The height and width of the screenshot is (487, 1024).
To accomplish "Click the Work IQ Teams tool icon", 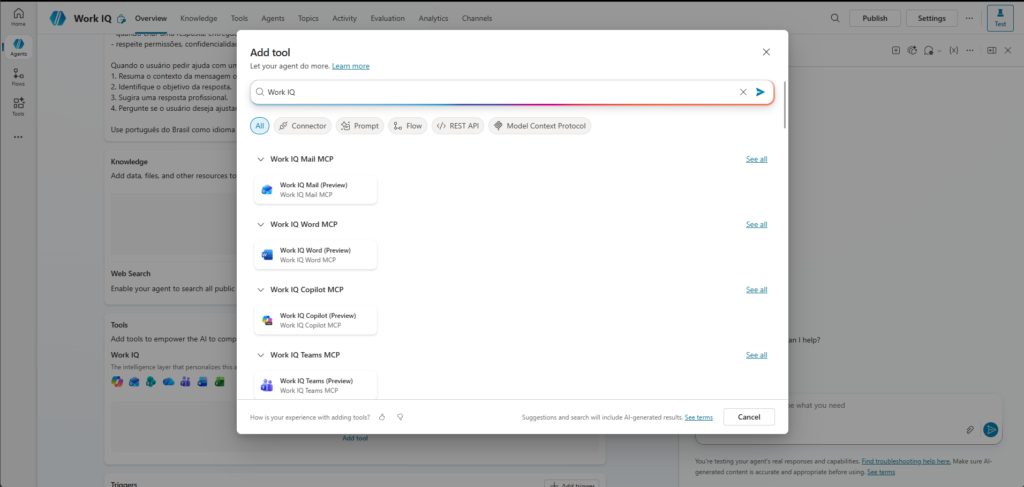I will tap(266, 385).
